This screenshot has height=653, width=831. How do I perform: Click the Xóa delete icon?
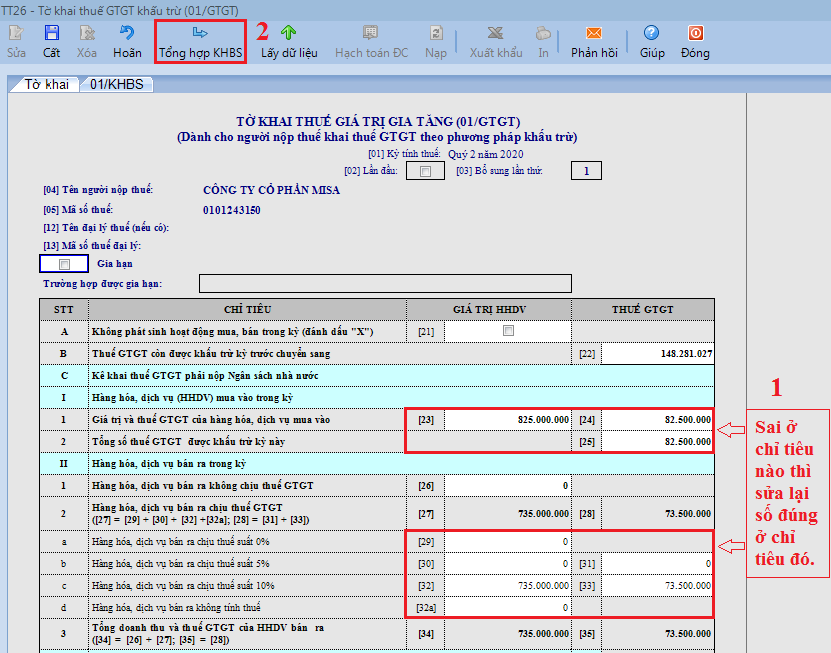[87, 33]
